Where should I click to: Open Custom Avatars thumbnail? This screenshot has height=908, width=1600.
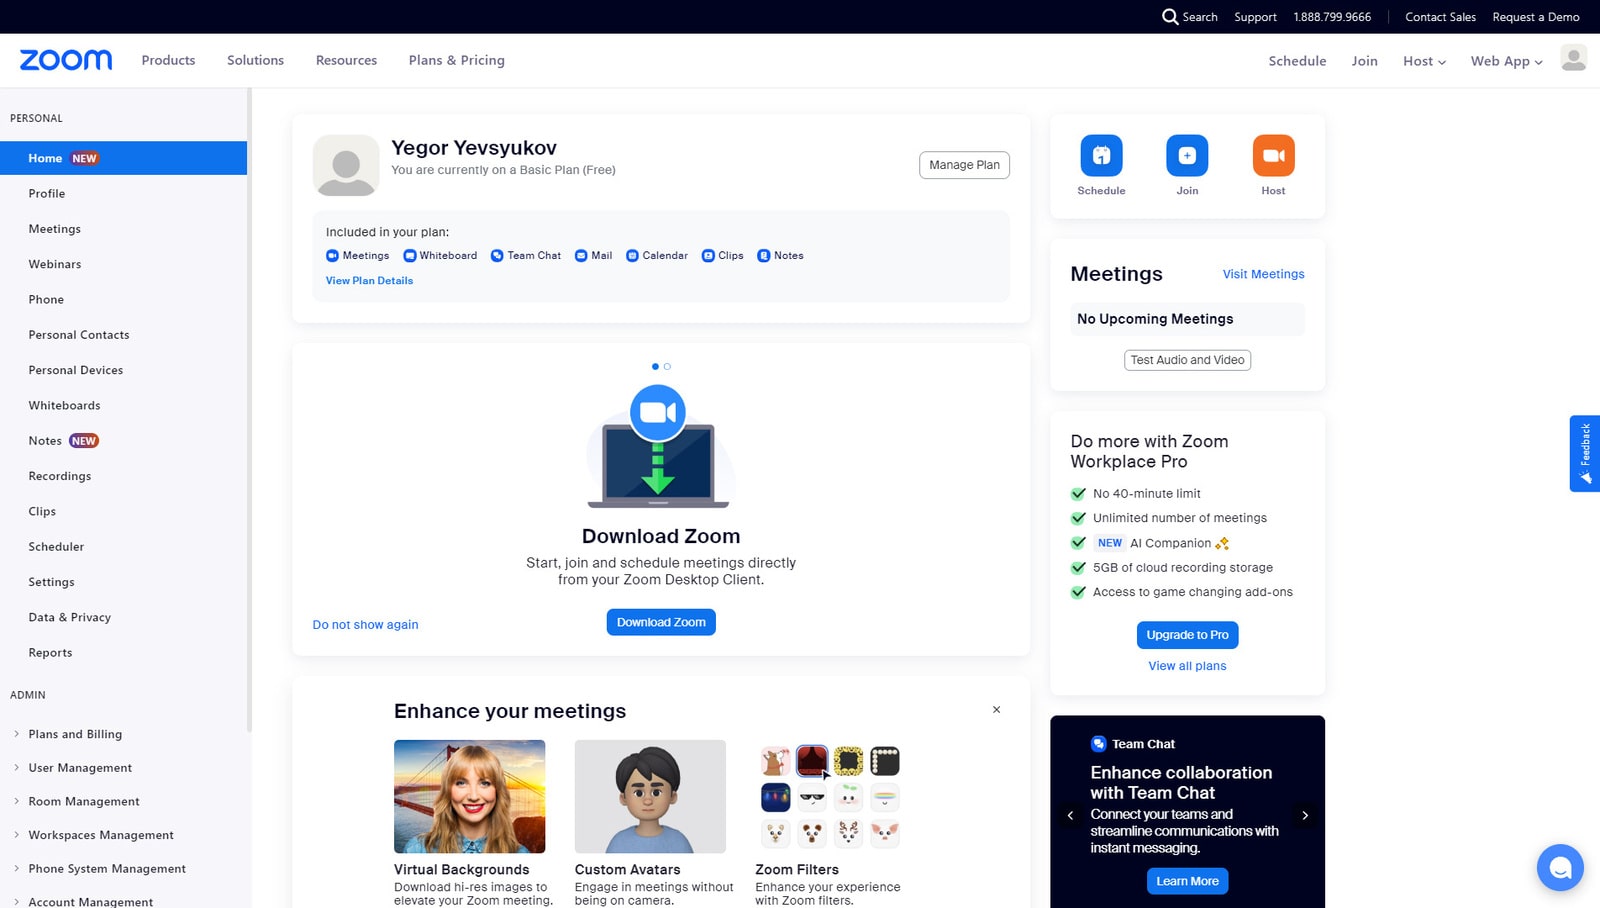[x=650, y=796]
